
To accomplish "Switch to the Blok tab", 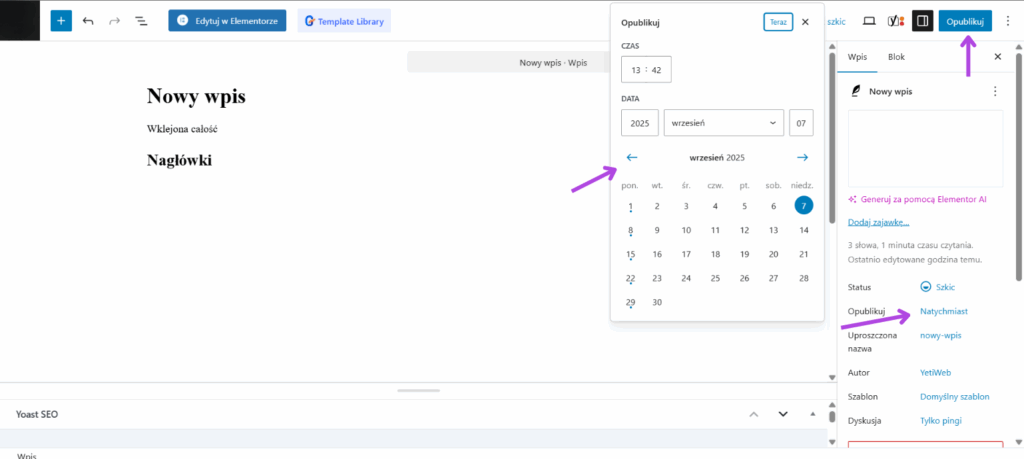I will pos(897,57).
